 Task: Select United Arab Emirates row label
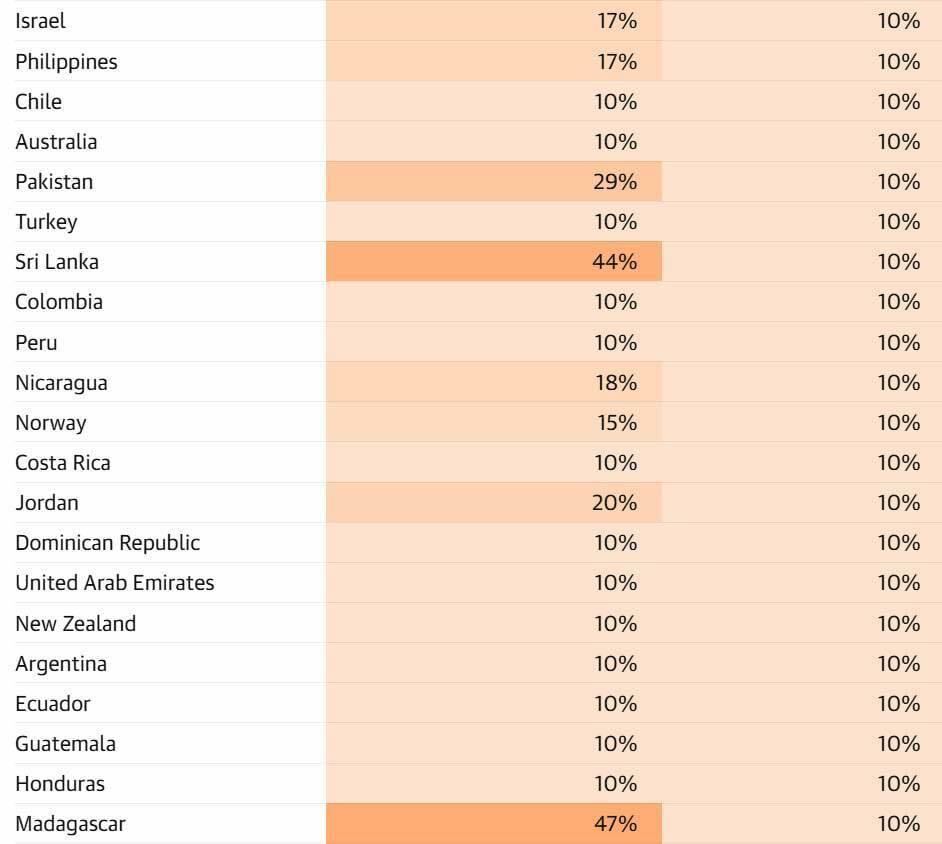point(115,583)
